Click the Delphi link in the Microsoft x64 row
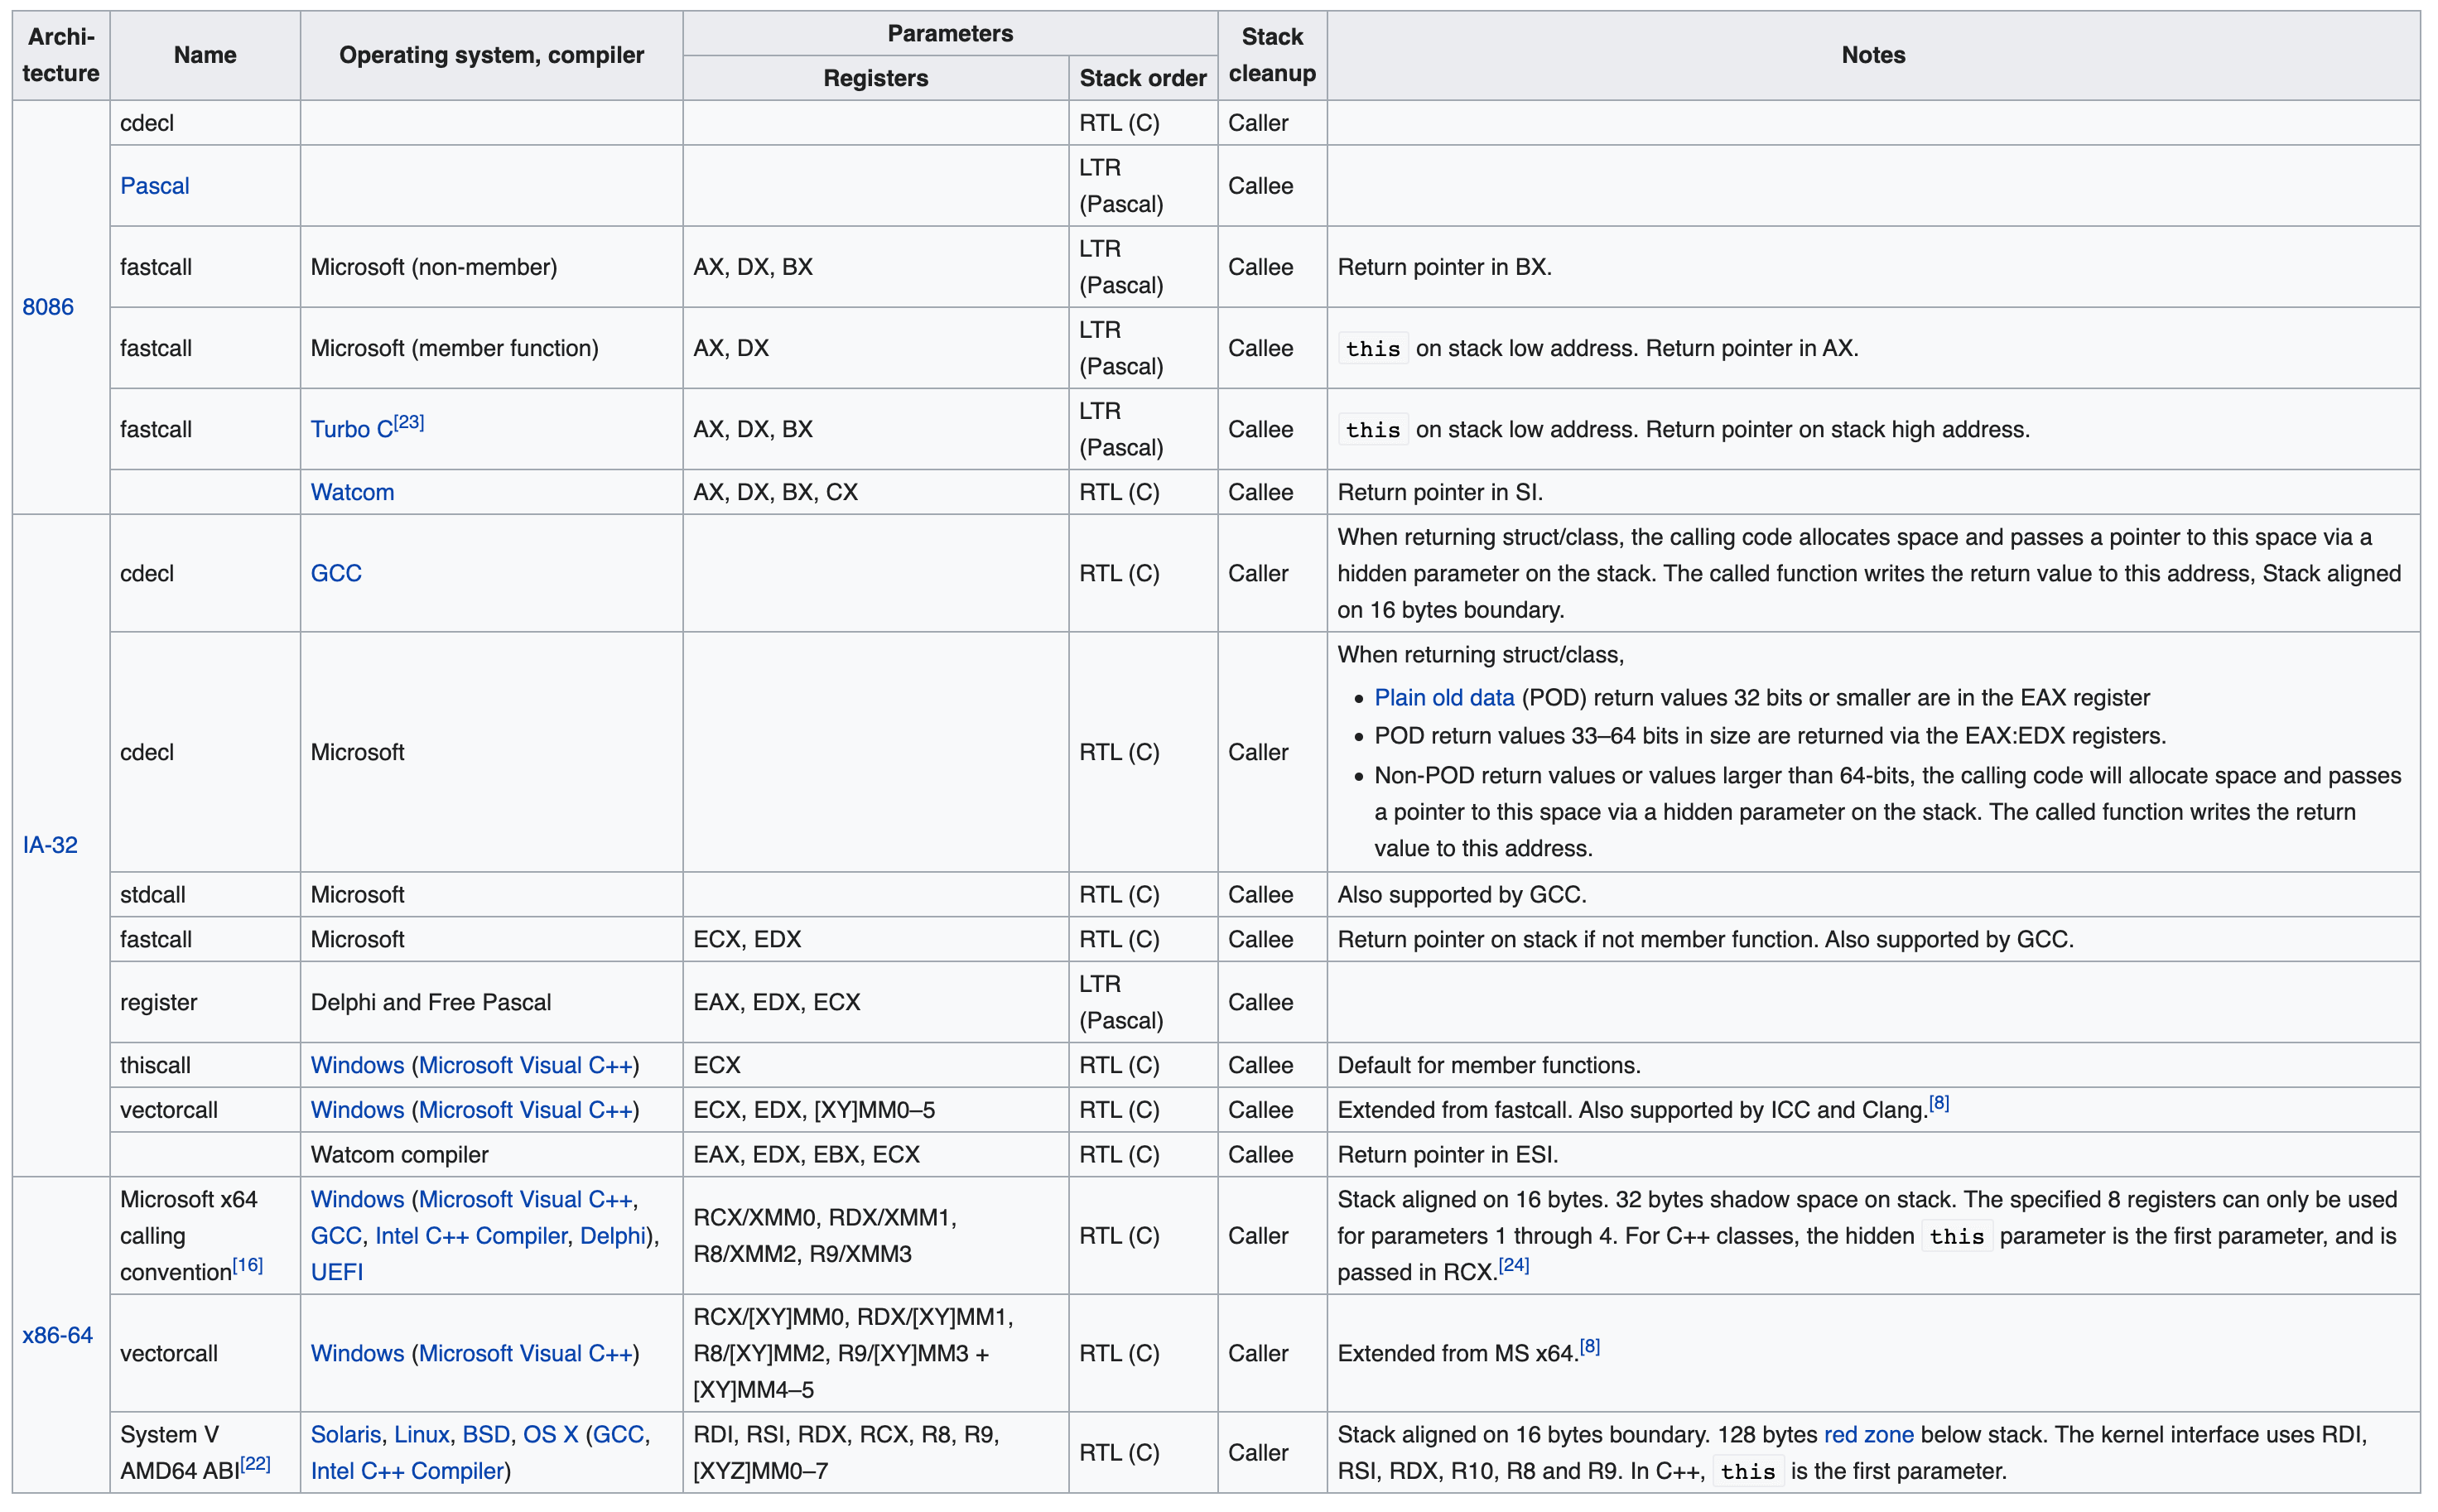Viewport: 2438px width, 1512px height. pyautogui.click(x=613, y=1236)
